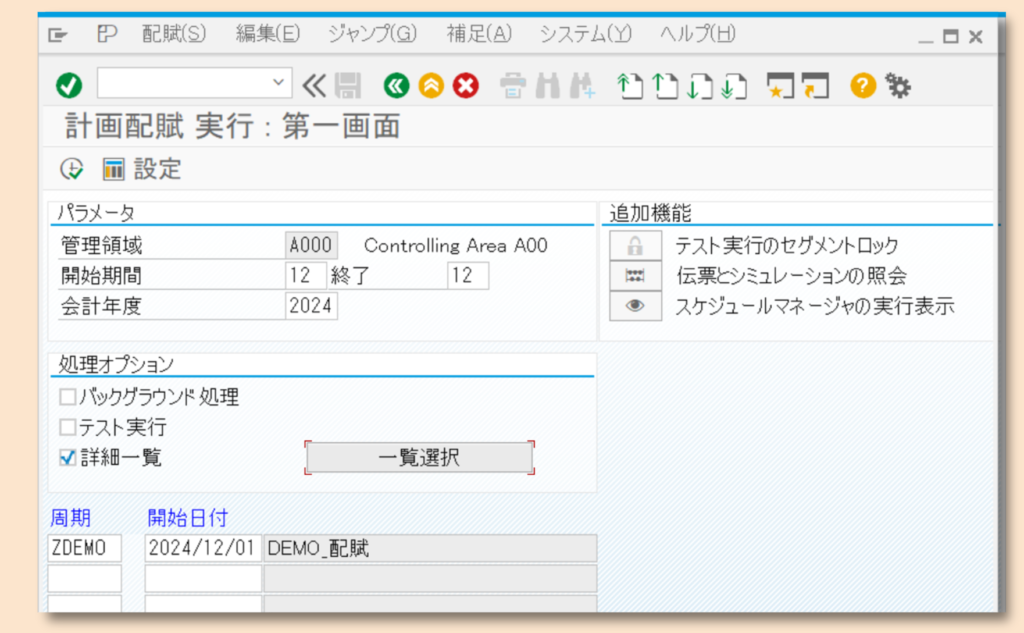Collapse command field with double-chevron icon
Viewport: 1024px width, 633px height.
(x=314, y=86)
